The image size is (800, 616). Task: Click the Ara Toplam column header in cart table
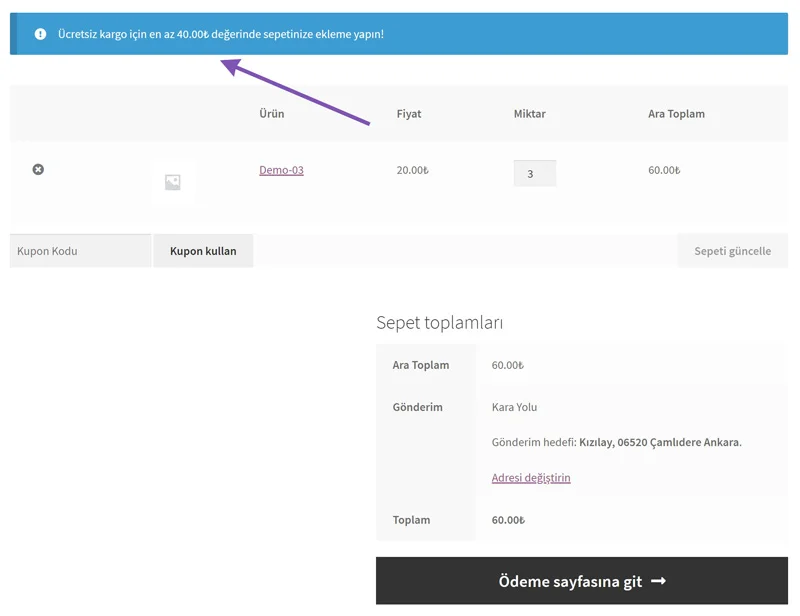click(676, 114)
